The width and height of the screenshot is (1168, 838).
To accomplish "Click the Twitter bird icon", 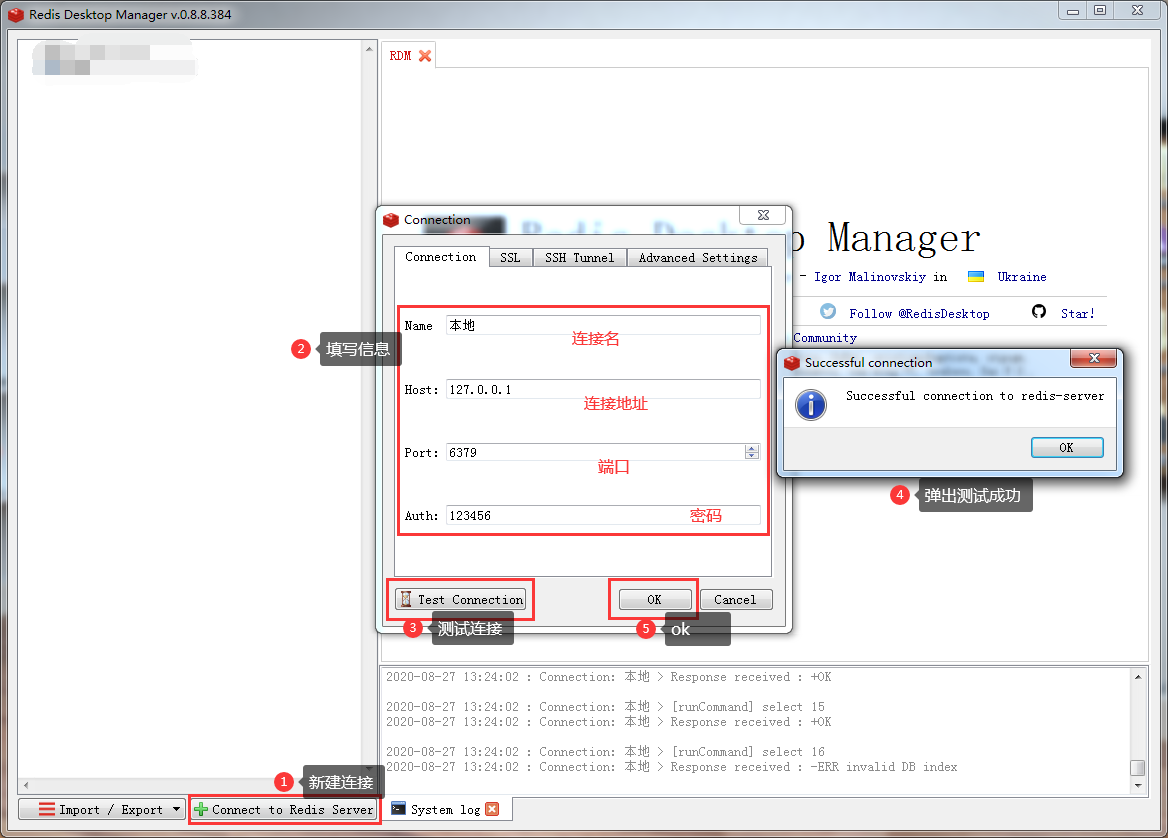I will point(828,311).
